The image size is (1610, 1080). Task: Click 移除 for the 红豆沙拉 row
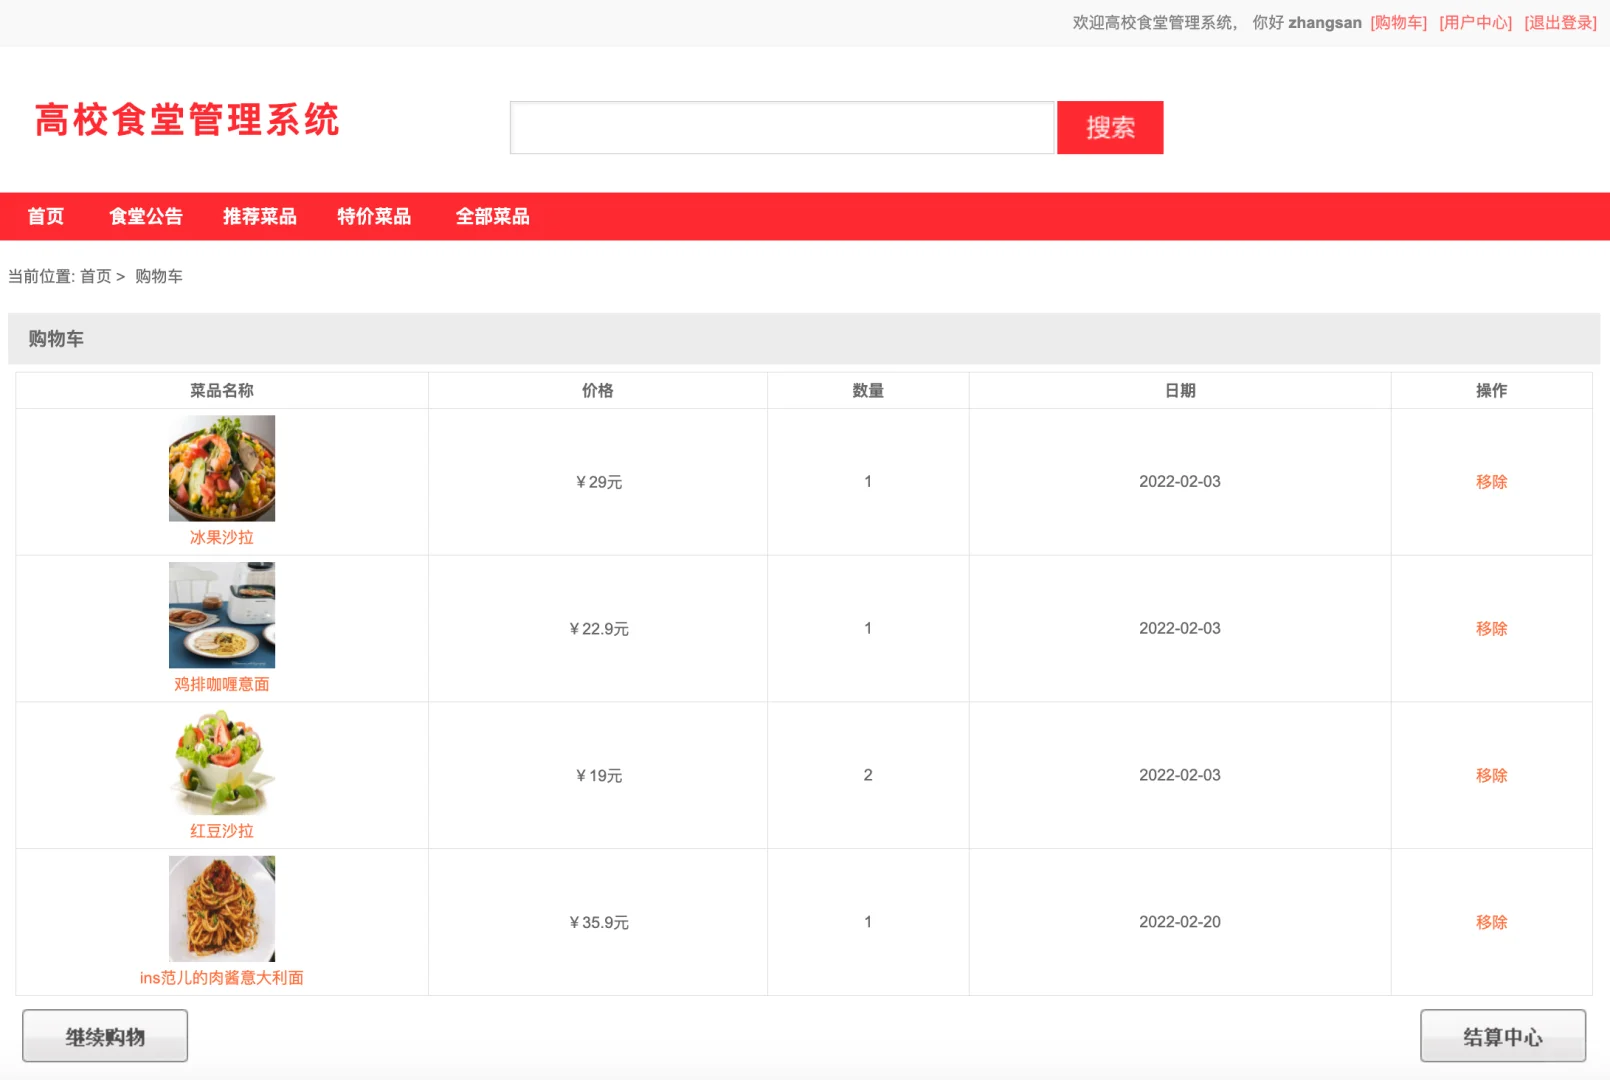[1491, 775]
